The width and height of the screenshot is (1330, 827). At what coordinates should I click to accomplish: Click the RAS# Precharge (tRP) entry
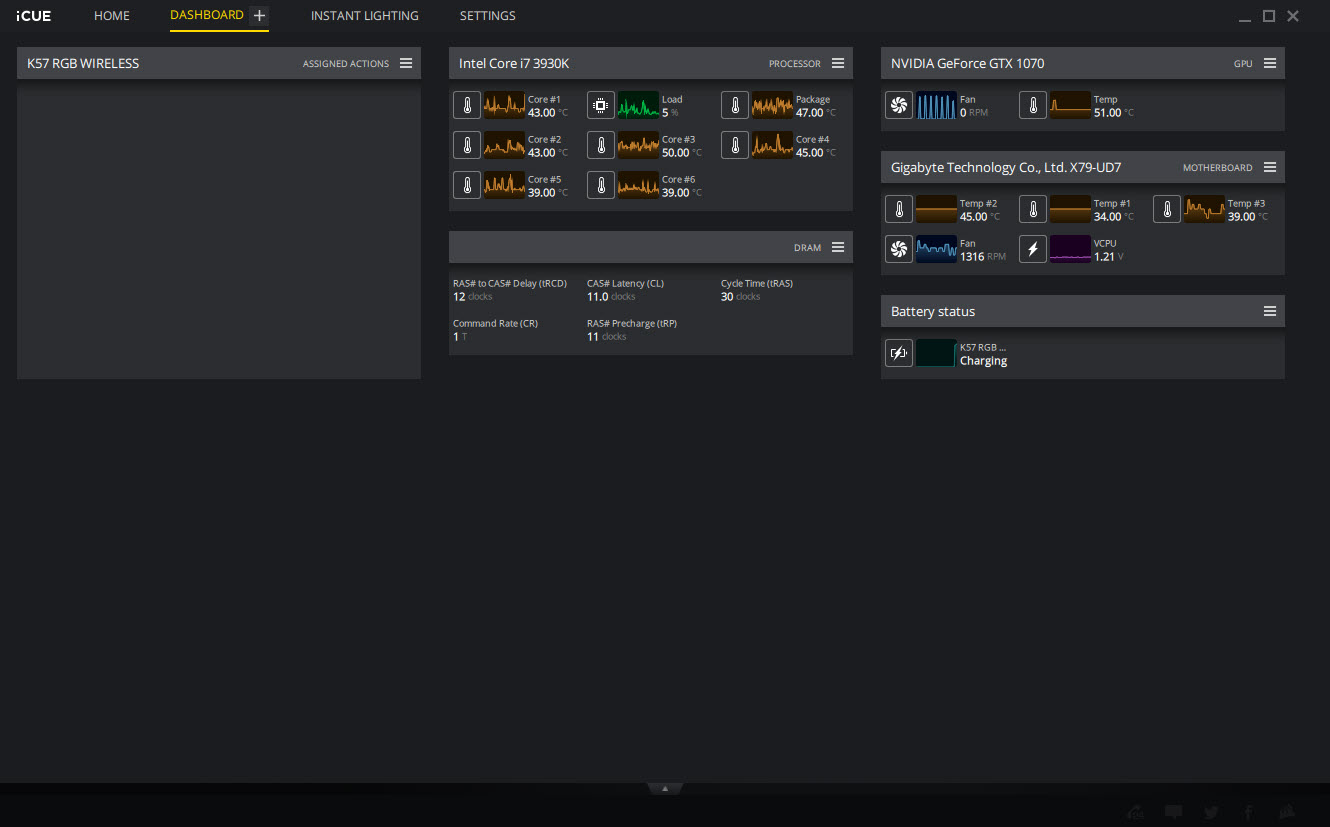632,330
